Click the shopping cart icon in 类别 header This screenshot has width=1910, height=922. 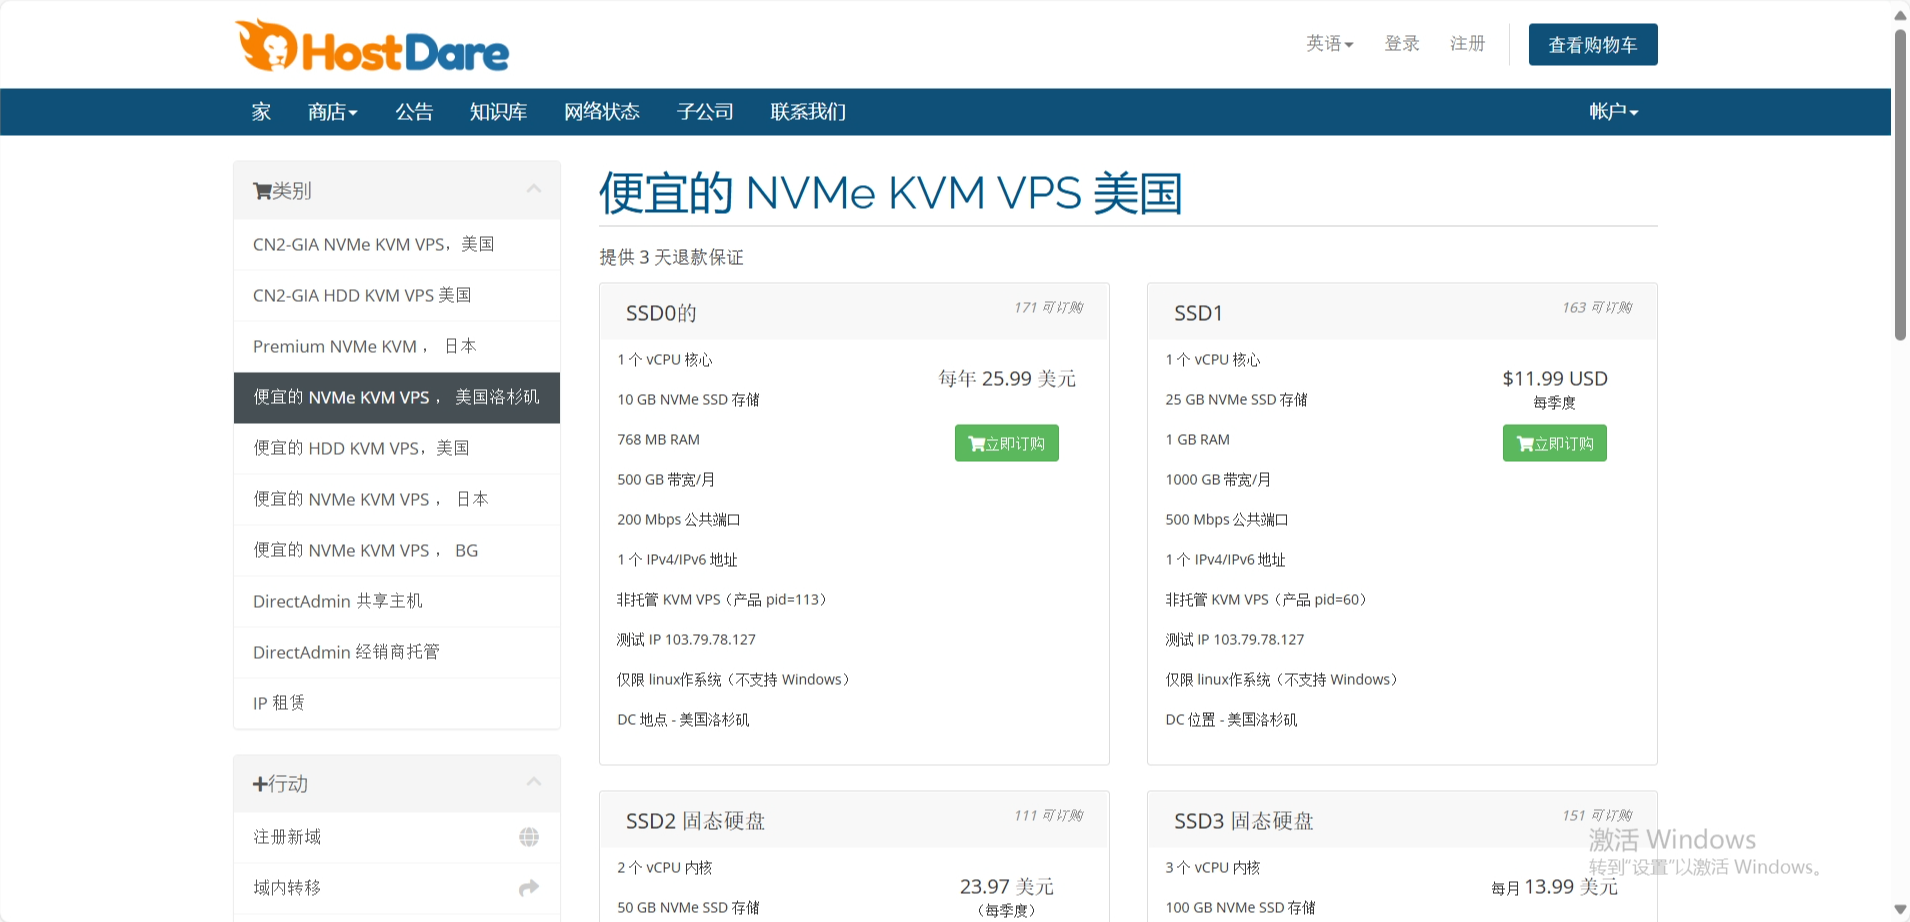[262, 191]
